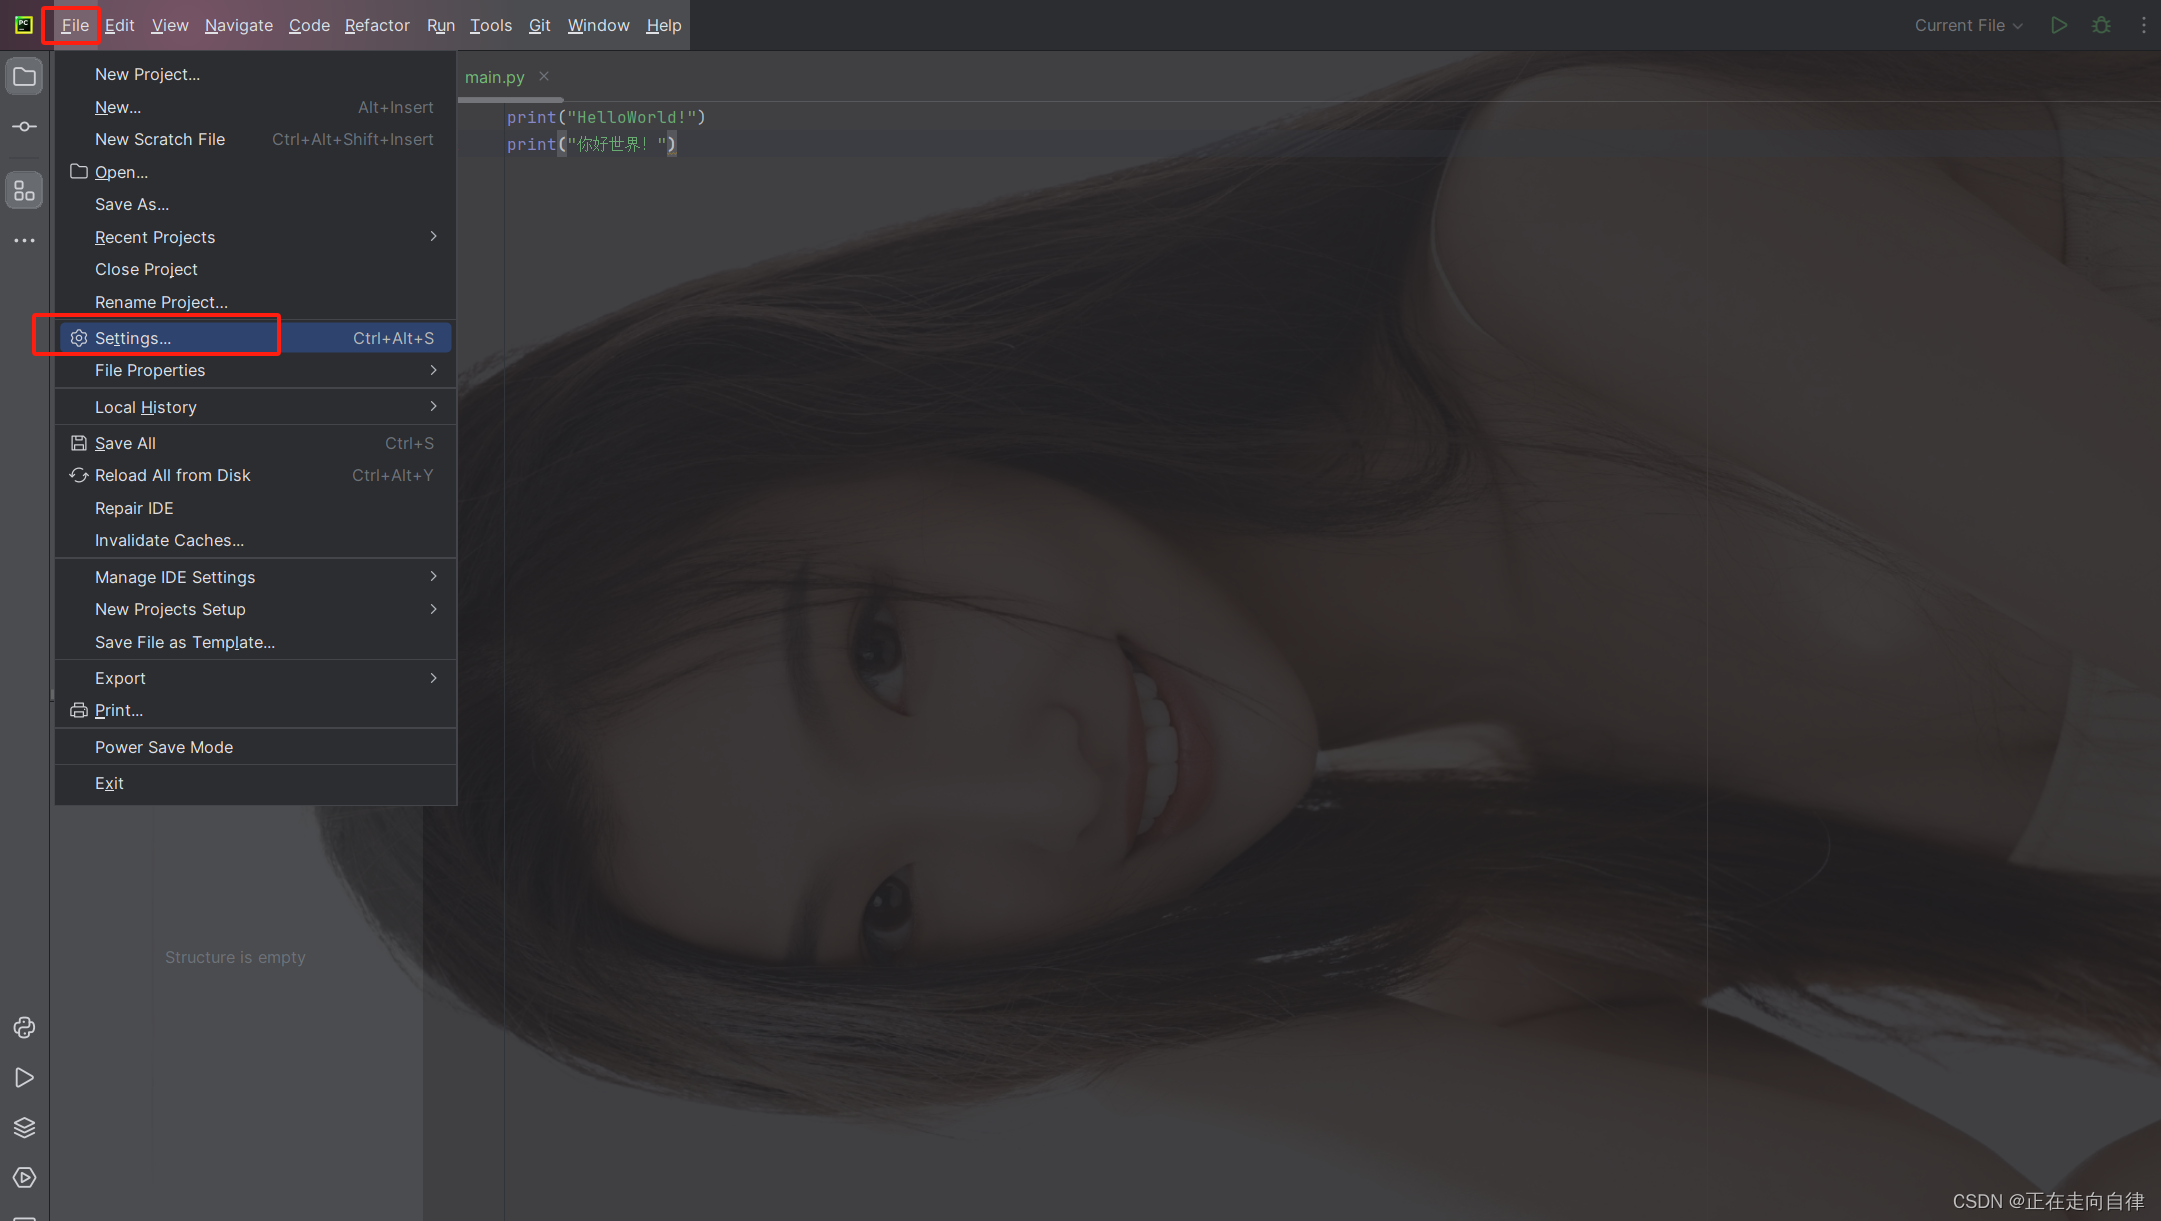The height and width of the screenshot is (1221, 2161).
Task: Open the toolbar more-actions kebab icon
Action: [2143, 25]
